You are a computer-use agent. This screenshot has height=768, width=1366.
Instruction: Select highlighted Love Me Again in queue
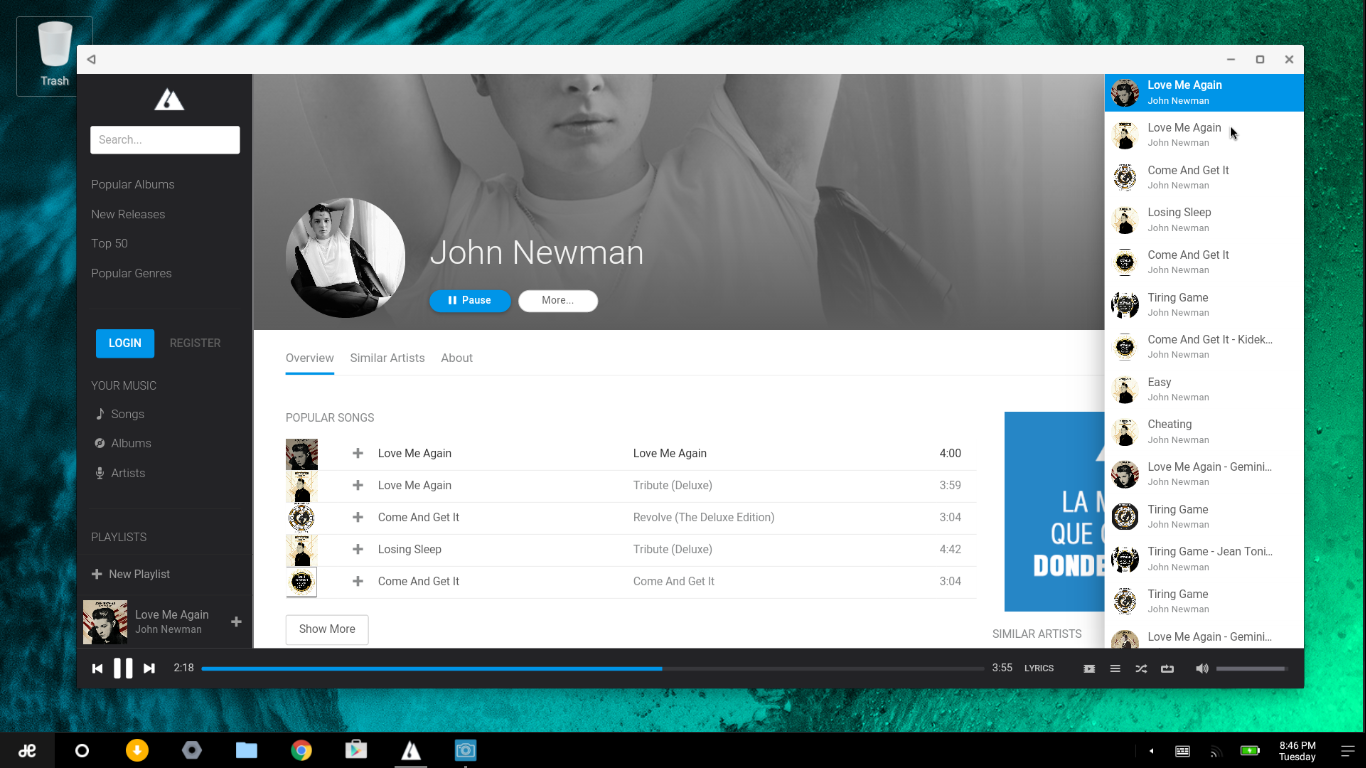(1204, 92)
